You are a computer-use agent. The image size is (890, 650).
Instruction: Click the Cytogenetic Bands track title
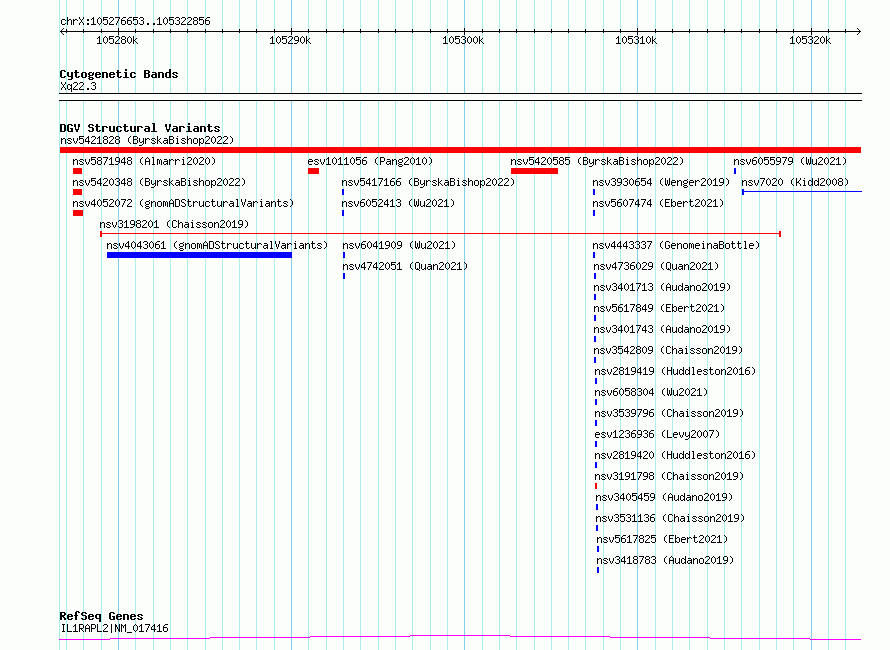(119, 74)
